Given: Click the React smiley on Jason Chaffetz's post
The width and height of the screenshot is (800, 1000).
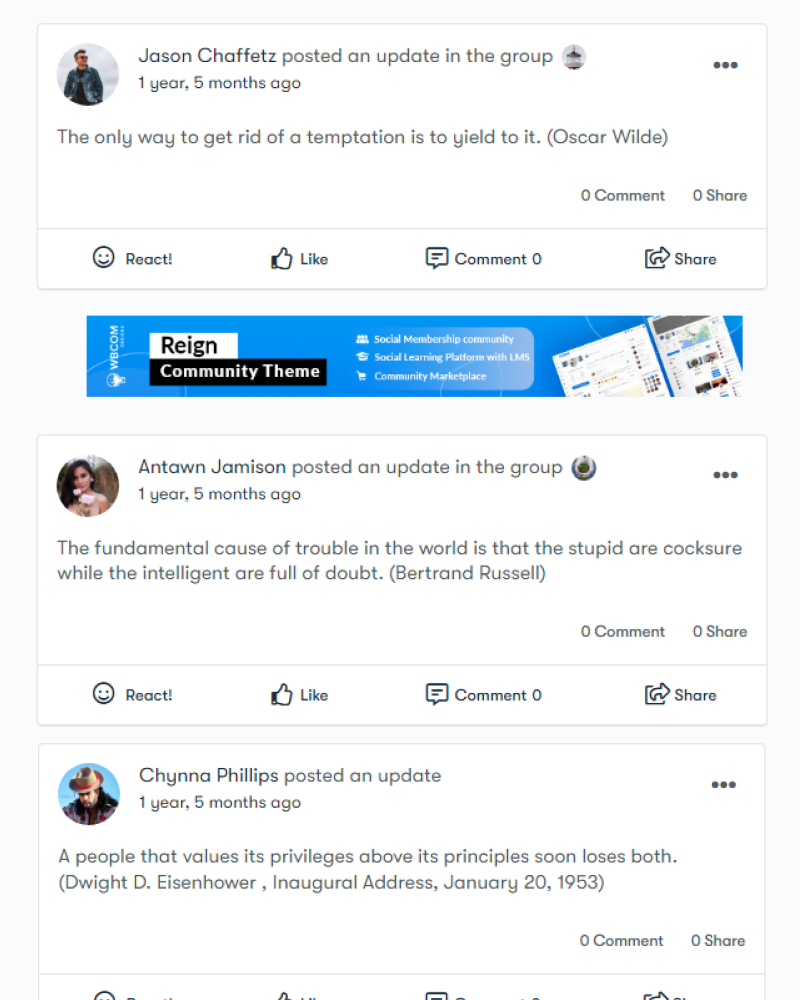Looking at the screenshot, I should (x=103, y=258).
